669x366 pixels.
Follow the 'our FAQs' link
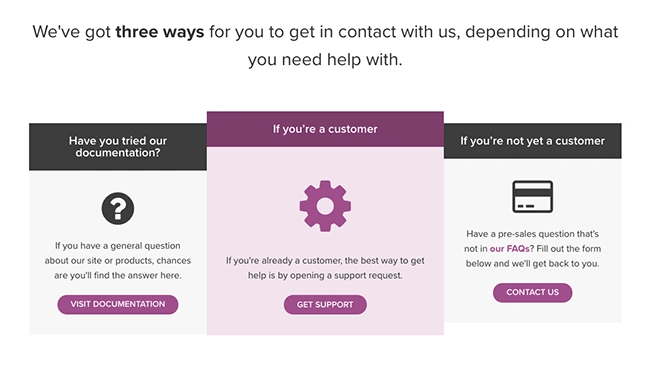tap(509, 249)
